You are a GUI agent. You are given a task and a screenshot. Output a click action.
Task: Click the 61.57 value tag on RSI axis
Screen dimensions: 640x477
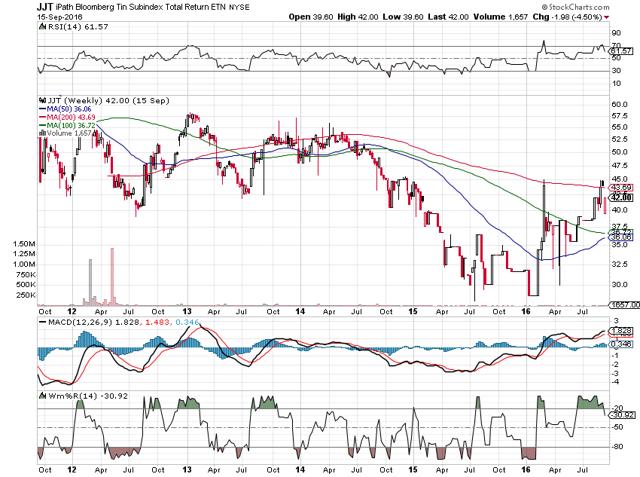pyautogui.click(x=621, y=51)
